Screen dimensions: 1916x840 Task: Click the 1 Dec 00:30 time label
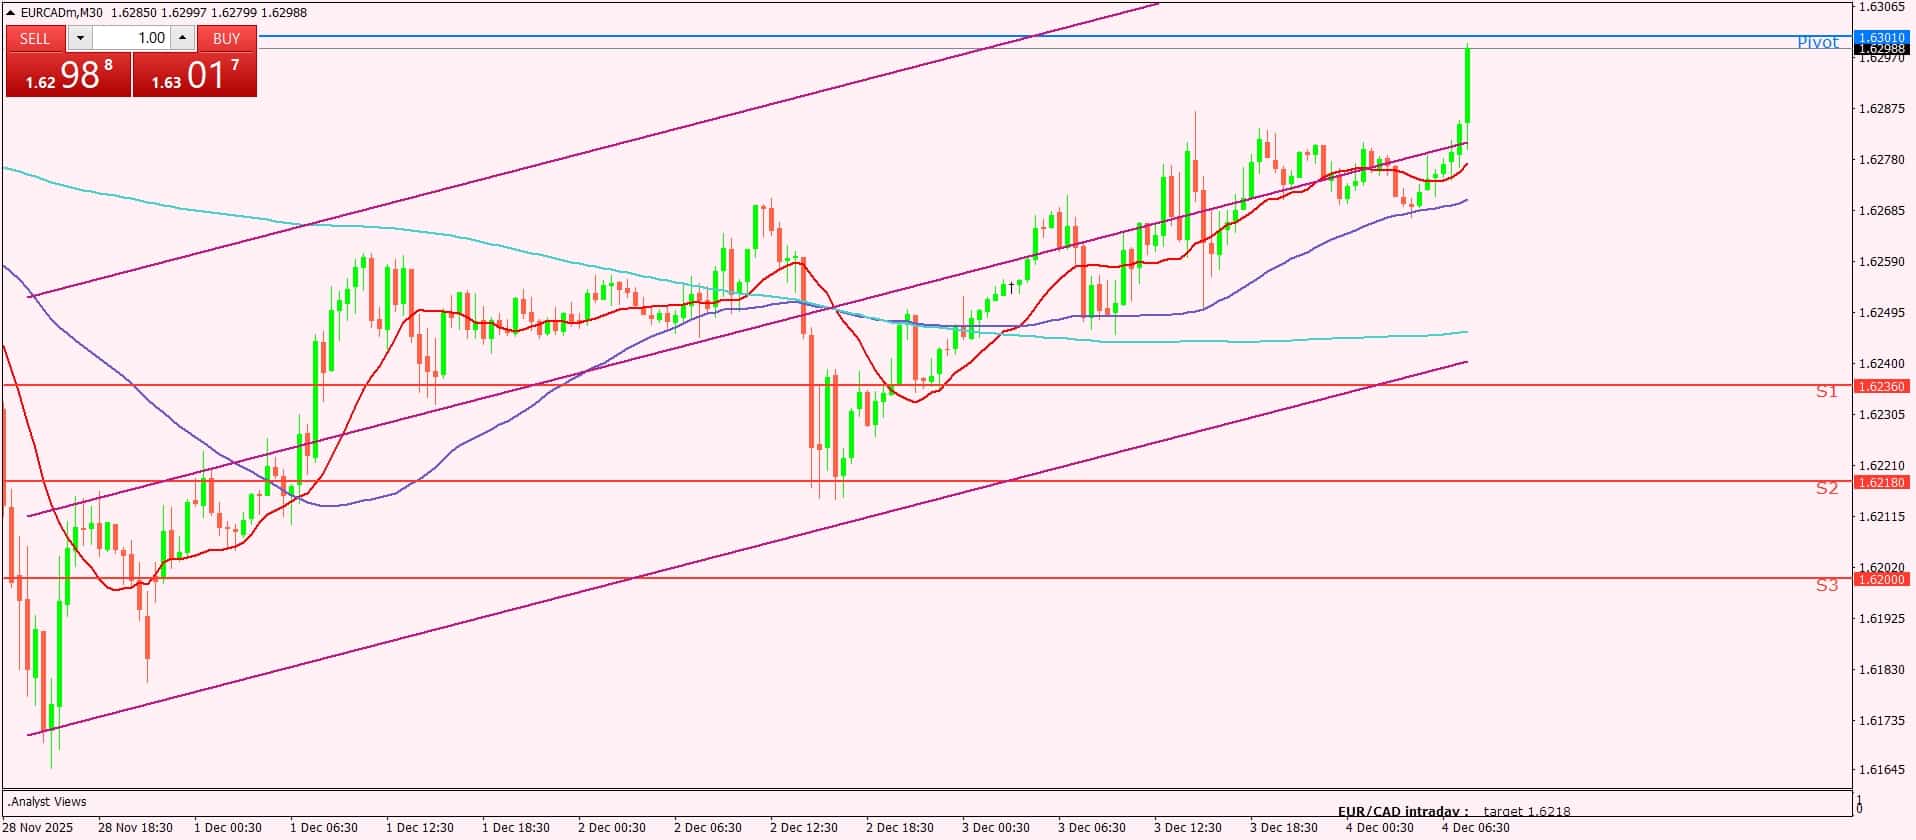point(228,827)
